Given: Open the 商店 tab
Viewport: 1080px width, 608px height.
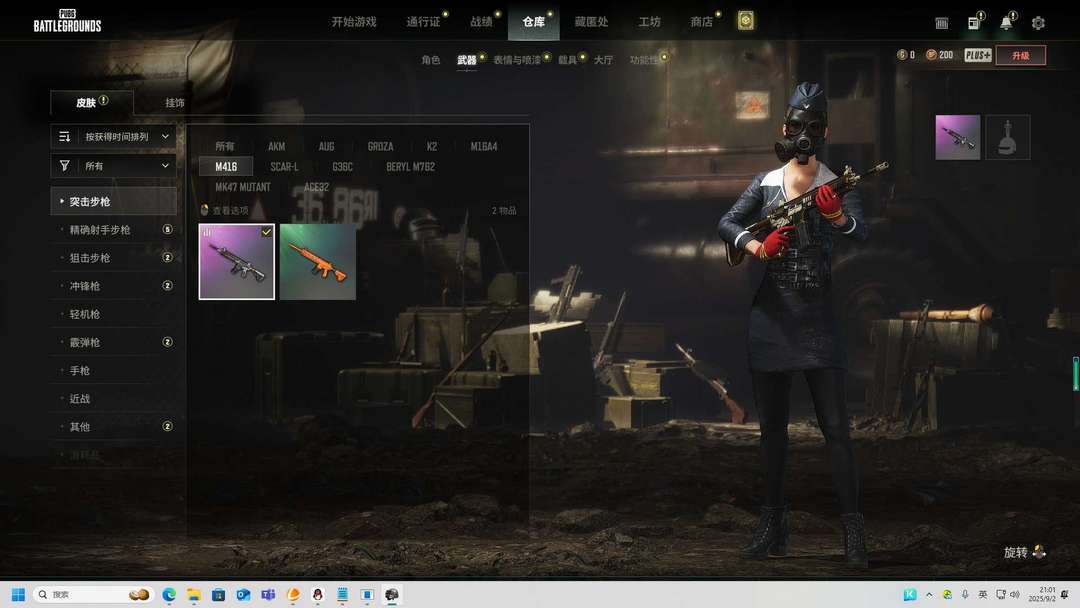Looking at the screenshot, I should pyautogui.click(x=702, y=22).
